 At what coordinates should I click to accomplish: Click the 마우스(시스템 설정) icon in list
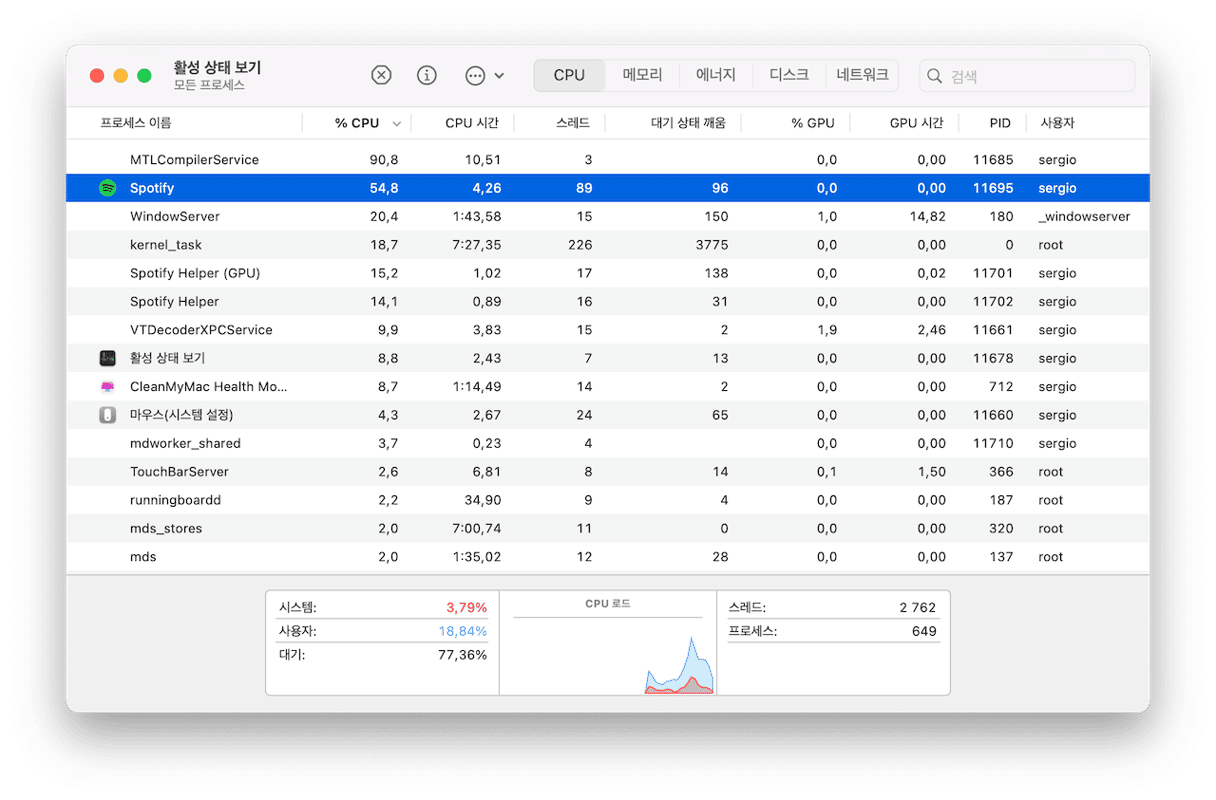(108, 415)
